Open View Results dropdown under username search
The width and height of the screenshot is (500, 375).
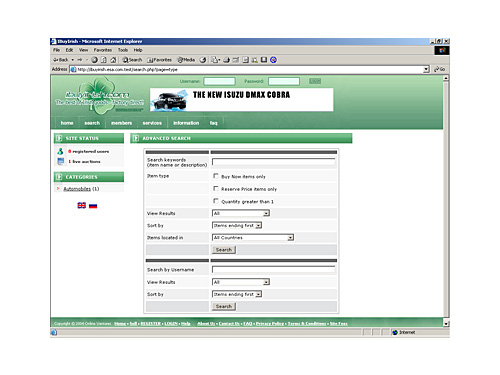[x=241, y=282]
